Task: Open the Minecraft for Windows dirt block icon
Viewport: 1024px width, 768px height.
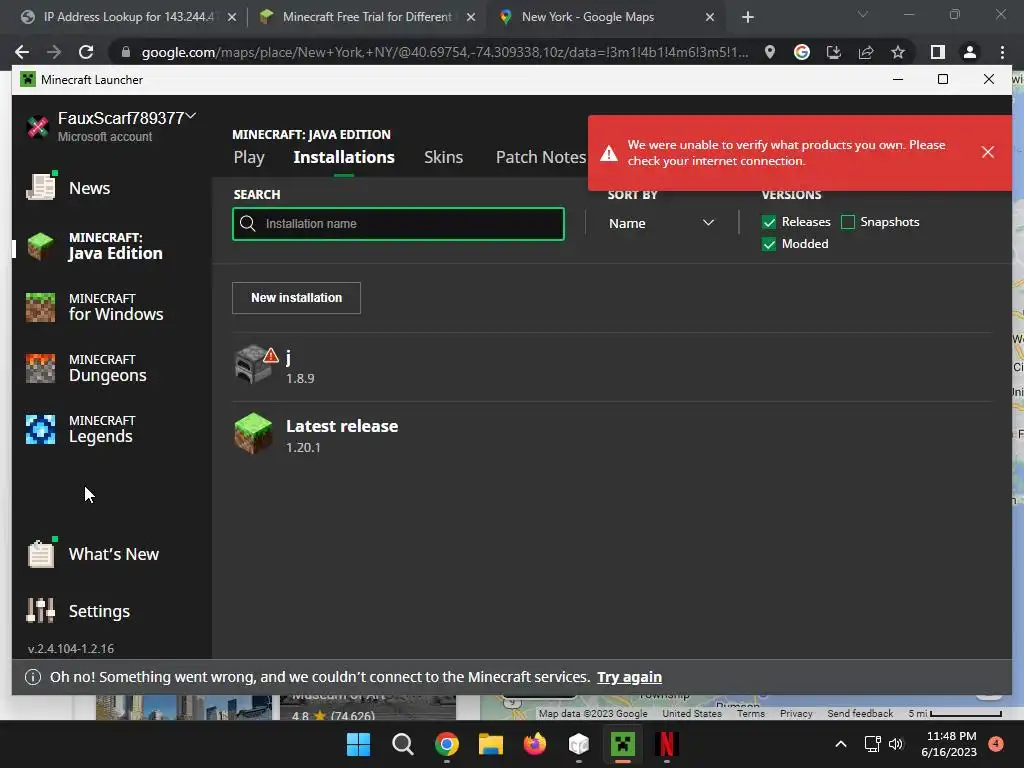Action: [40, 308]
